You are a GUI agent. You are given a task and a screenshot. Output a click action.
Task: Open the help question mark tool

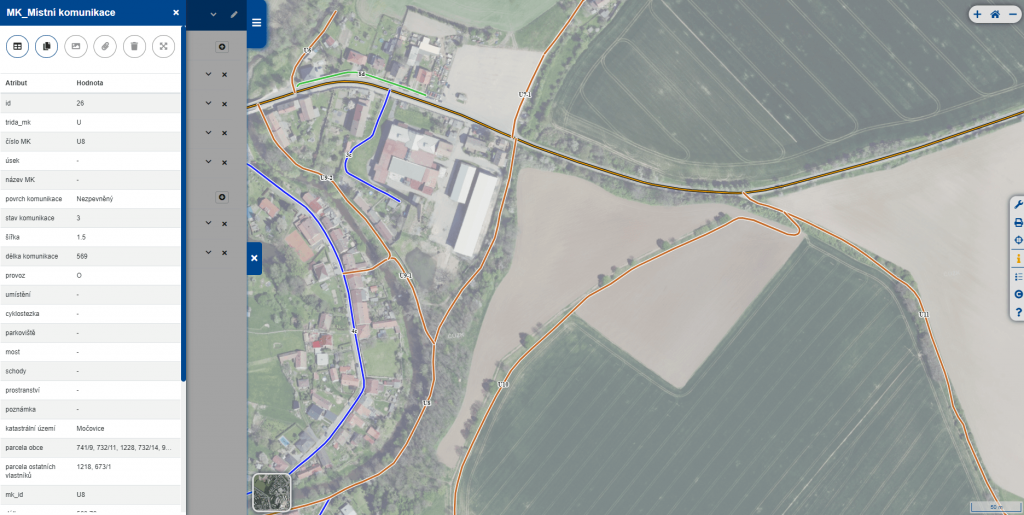[x=1018, y=313]
